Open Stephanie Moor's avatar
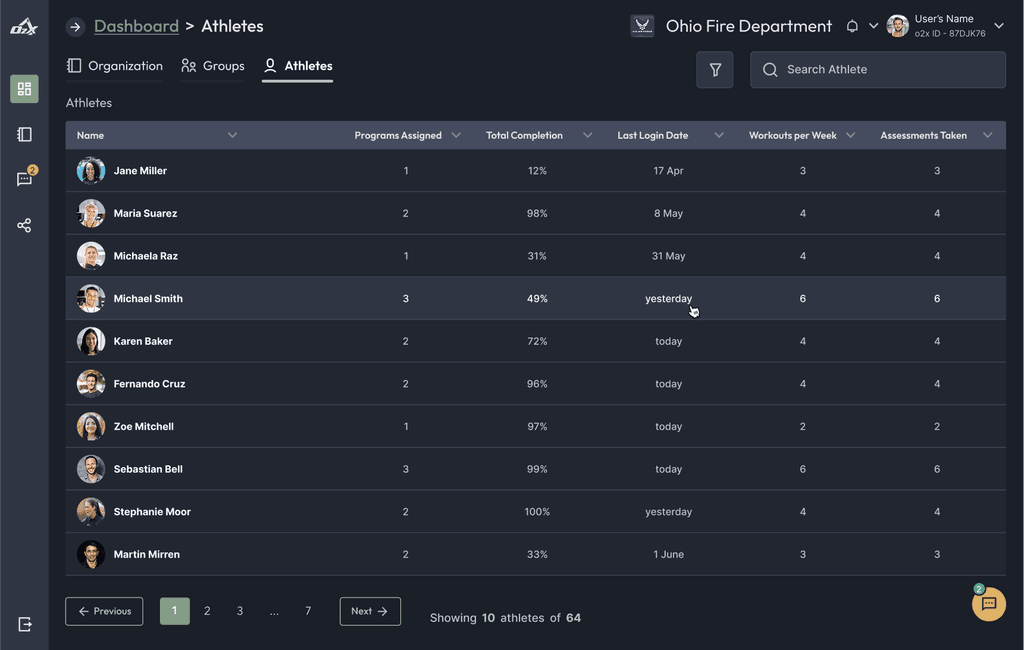The width and height of the screenshot is (1024, 650). (x=91, y=512)
